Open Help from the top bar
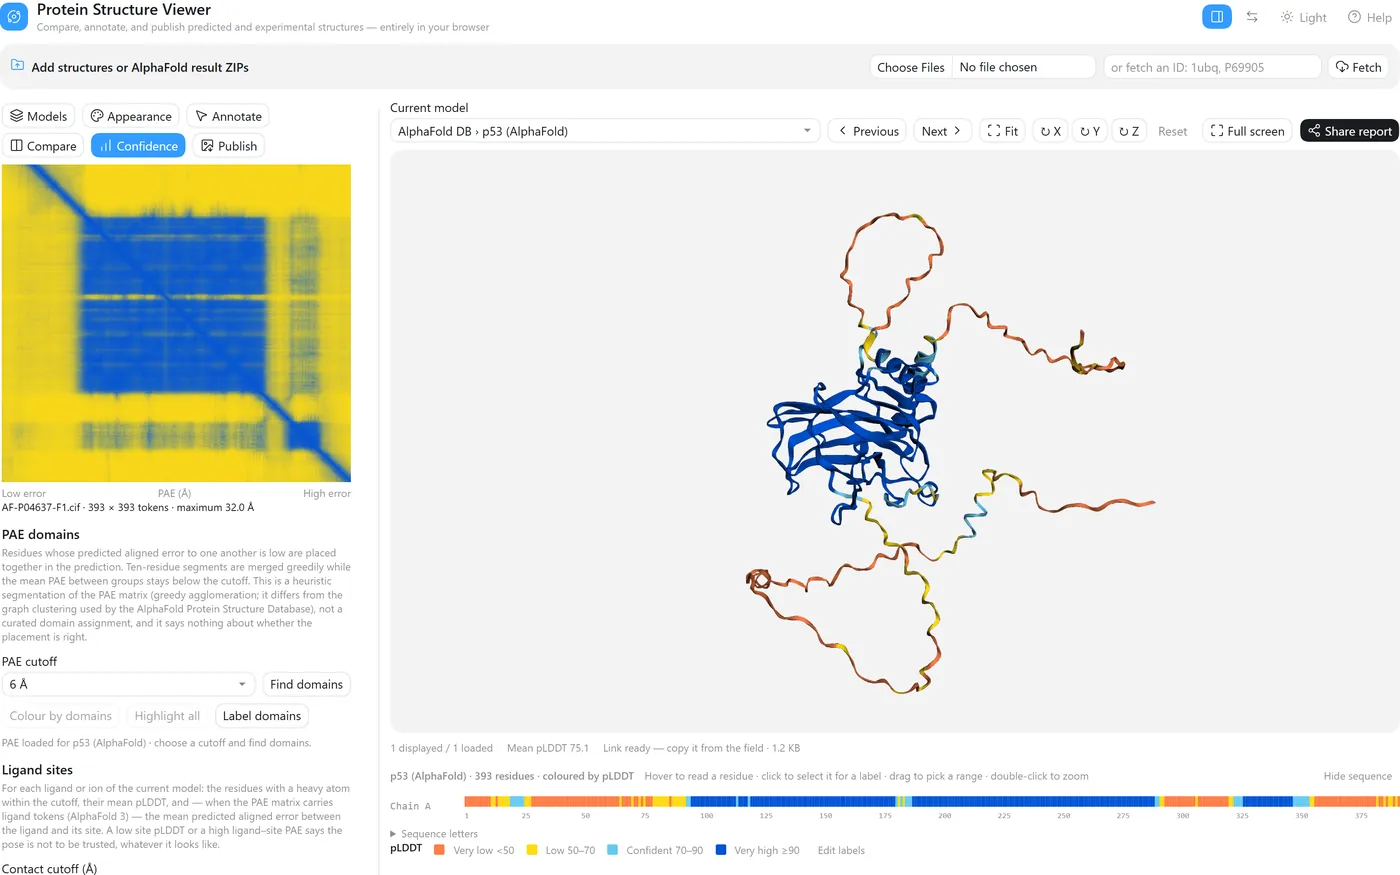Screen dimensions: 1400x875 (x=1369, y=17)
